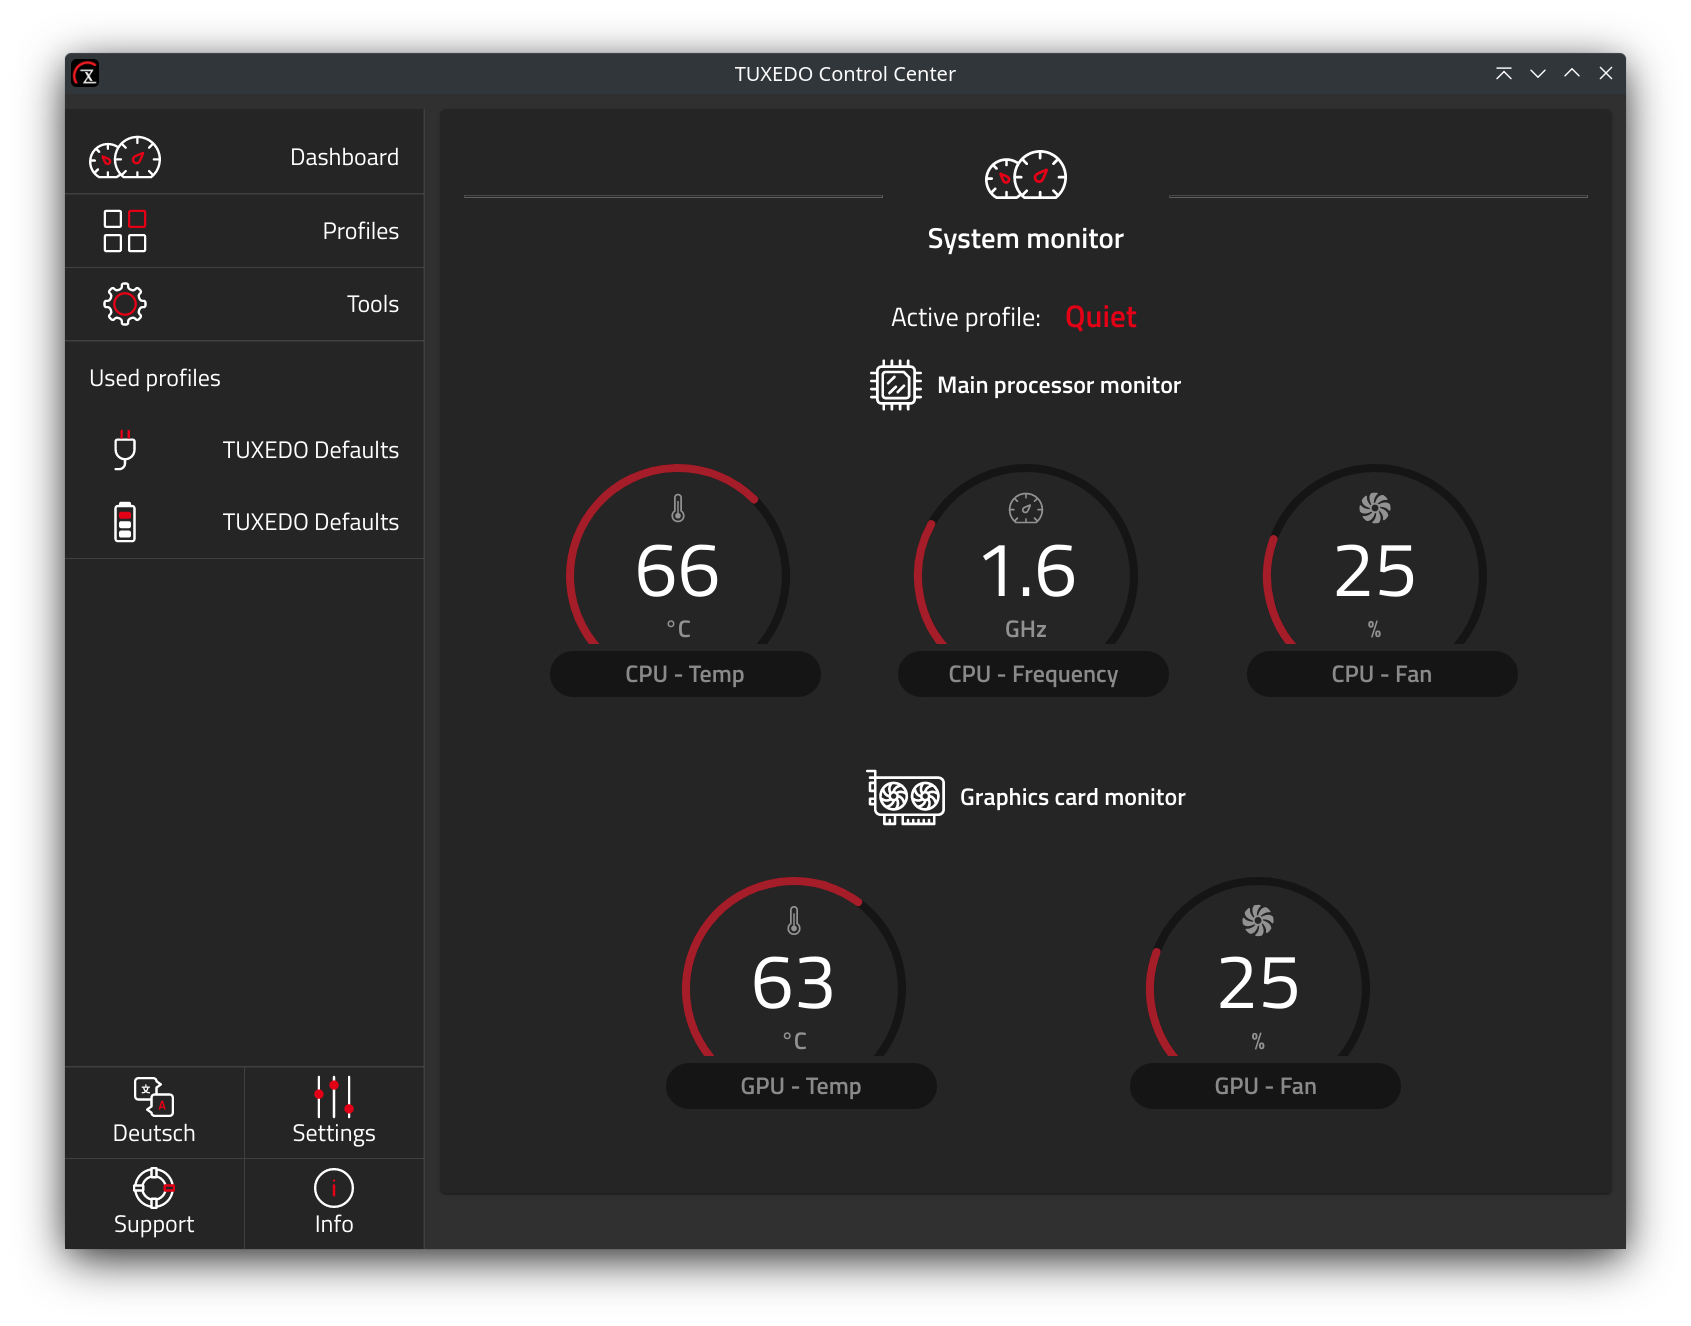Click the CPU - Temp label pill

685,674
